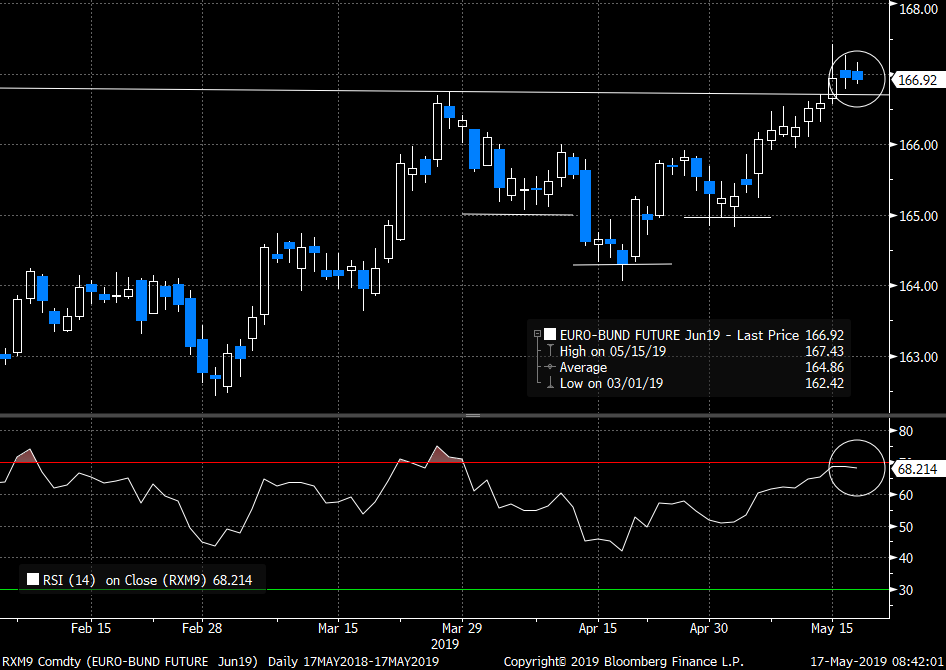Click the legend value 167.43
Viewport: 946px width, 670px height.
(x=824, y=351)
